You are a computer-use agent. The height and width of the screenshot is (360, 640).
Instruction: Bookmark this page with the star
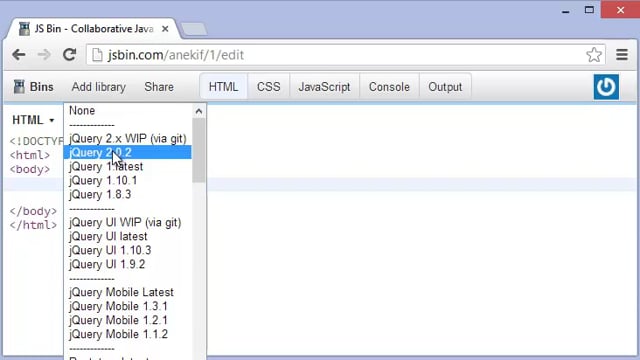(594, 55)
